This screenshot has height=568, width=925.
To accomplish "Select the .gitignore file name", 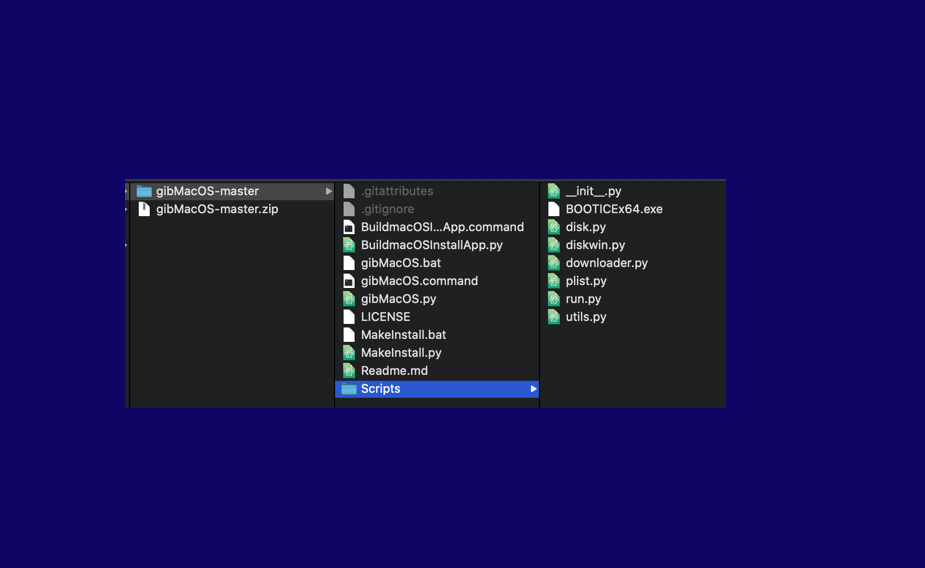I will coord(388,209).
